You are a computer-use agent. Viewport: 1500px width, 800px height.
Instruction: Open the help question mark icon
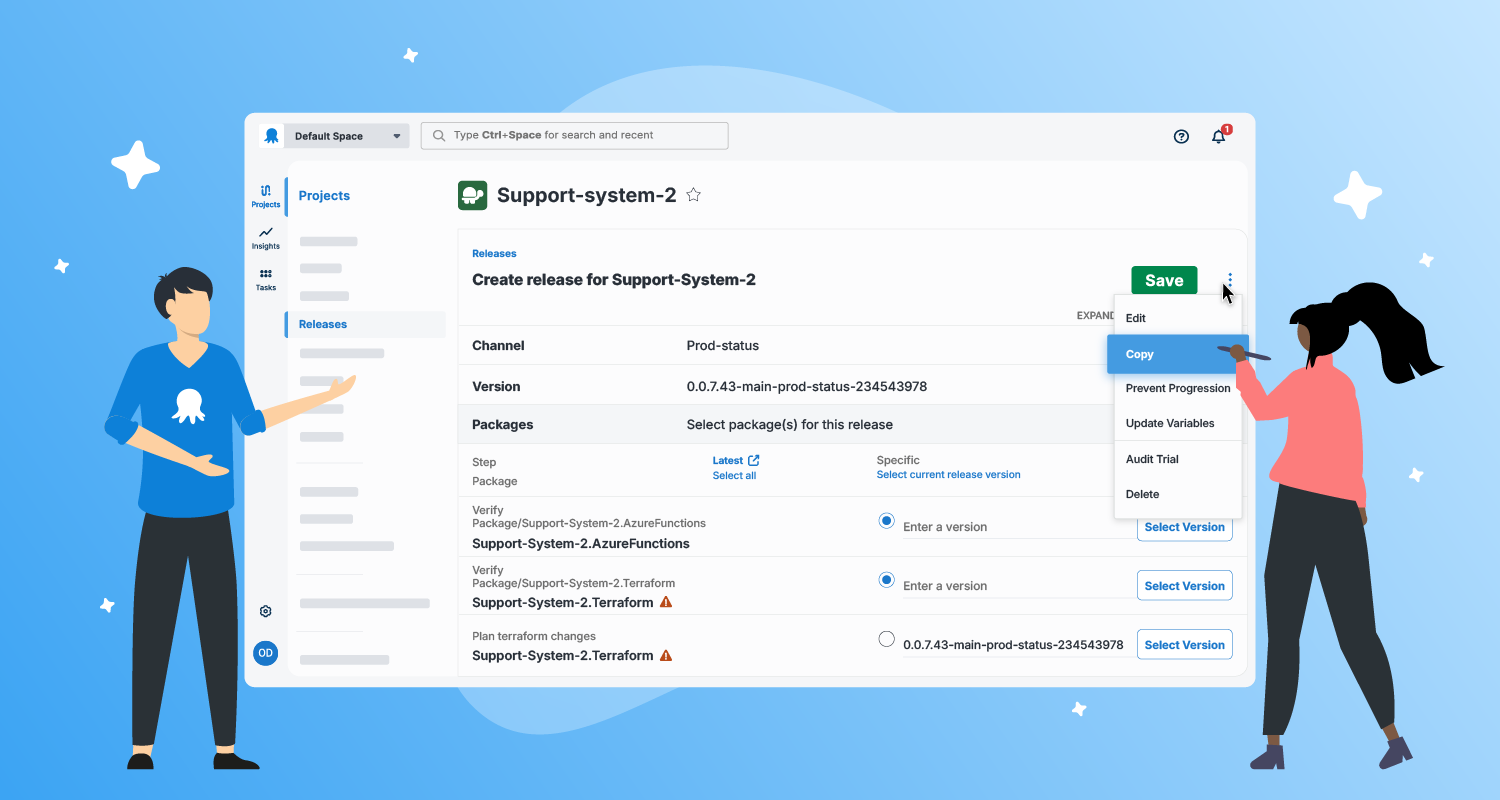1181,137
